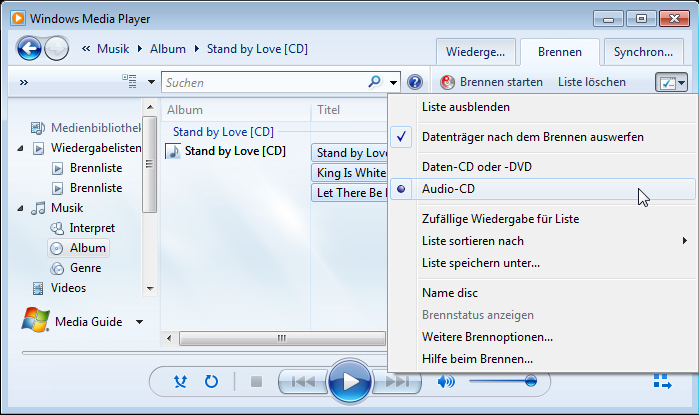Click the Medienbibliothek library icon

[38, 128]
